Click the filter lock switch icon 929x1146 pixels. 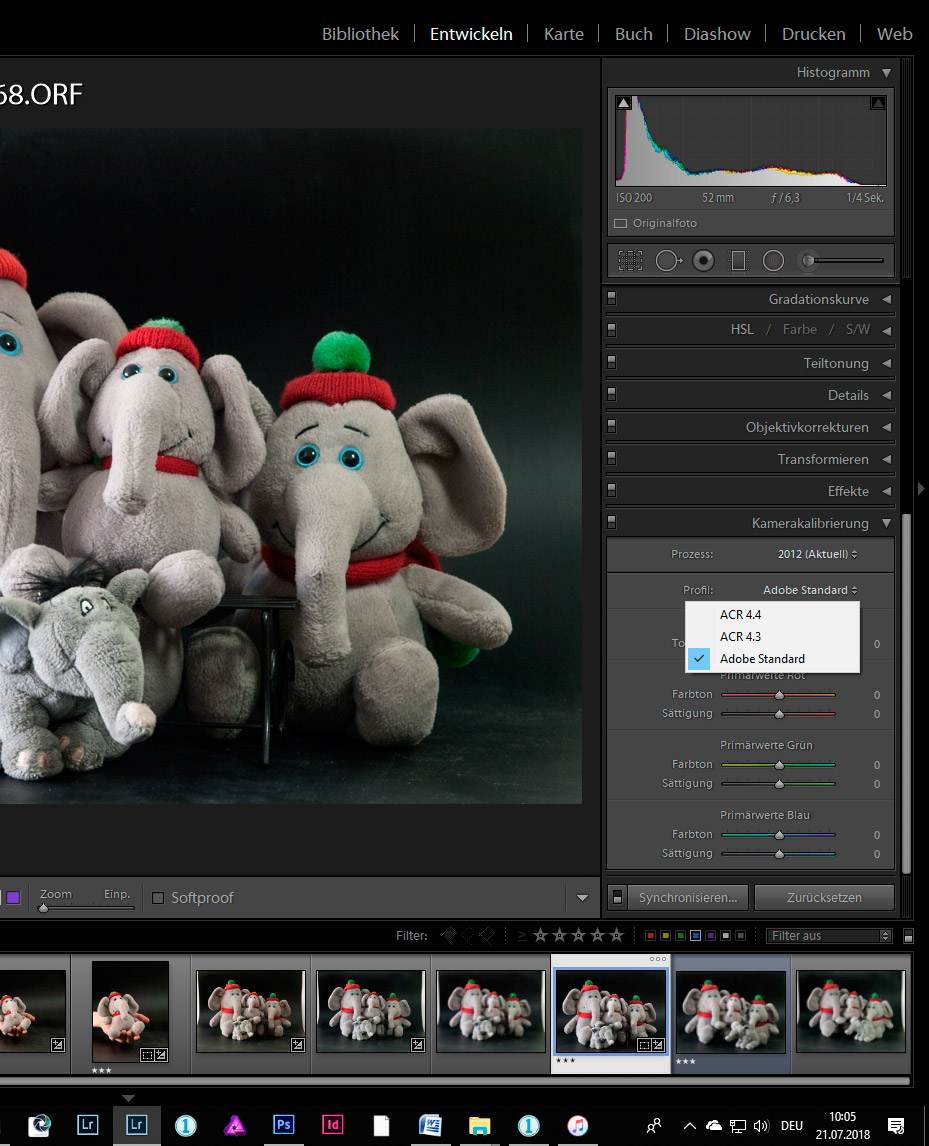909,936
